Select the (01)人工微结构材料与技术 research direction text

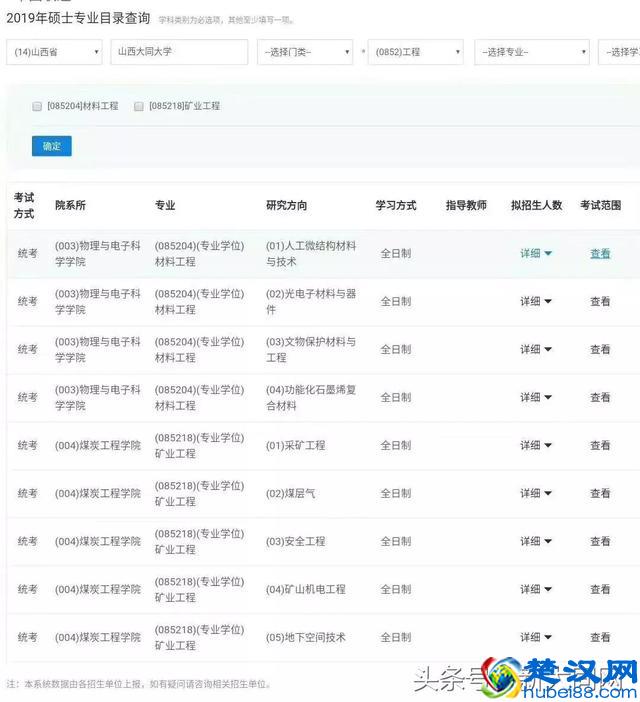(311, 253)
